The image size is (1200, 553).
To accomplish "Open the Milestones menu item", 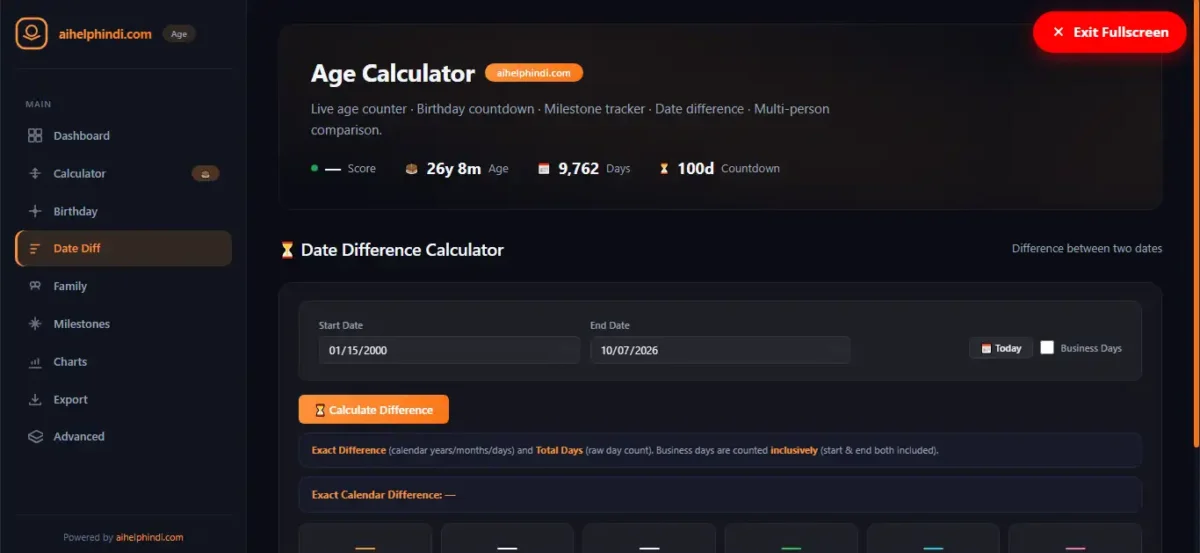I will 123,324.
